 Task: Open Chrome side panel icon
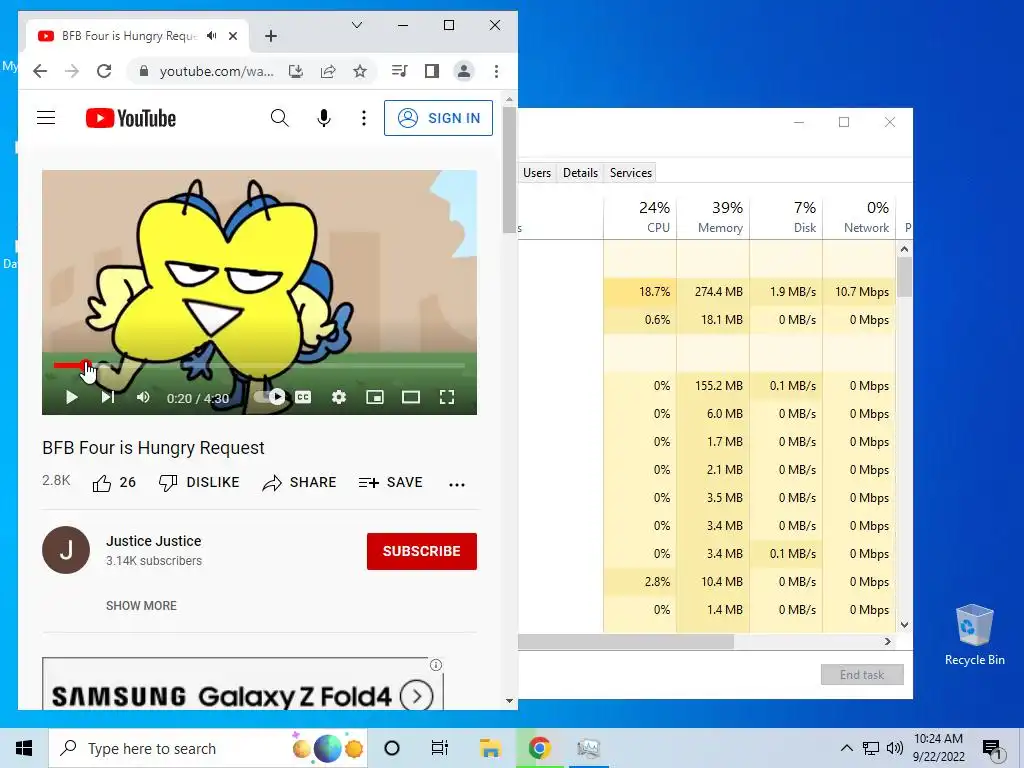tap(432, 71)
